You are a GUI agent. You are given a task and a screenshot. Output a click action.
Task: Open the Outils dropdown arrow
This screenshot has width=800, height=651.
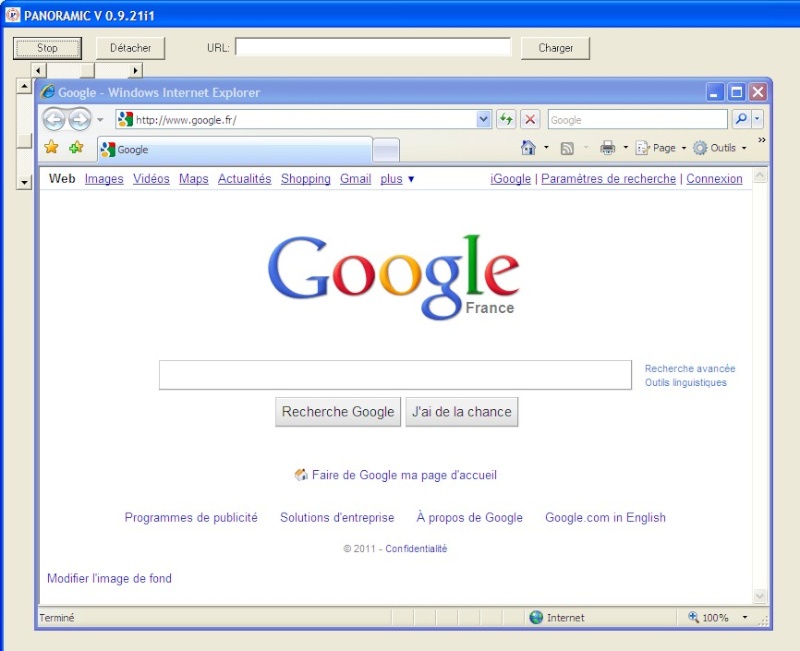pos(744,148)
